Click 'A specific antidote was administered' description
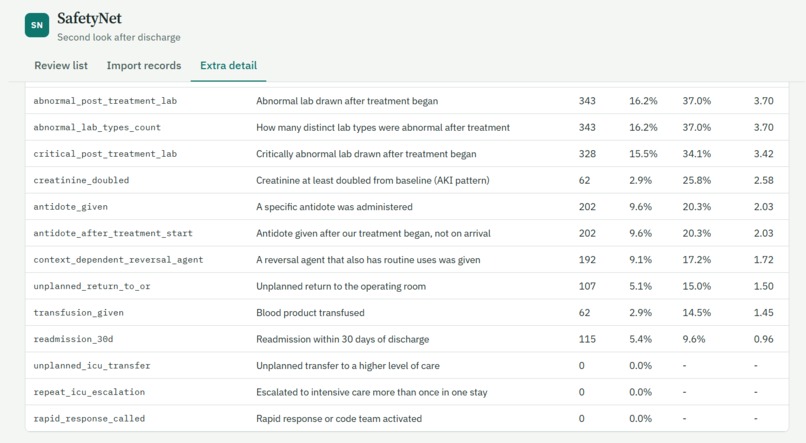This screenshot has height=443, width=806. click(334, 207)
